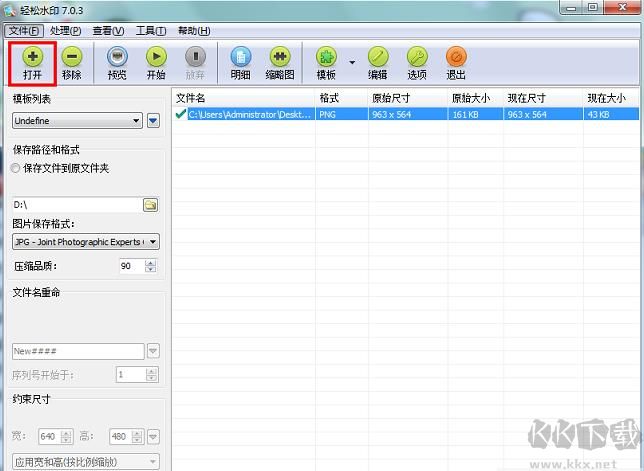Click the 43 KB current size cell
The width and height of the screenshot is (644, 471).
pyautogui.click(x=611, y=114)
